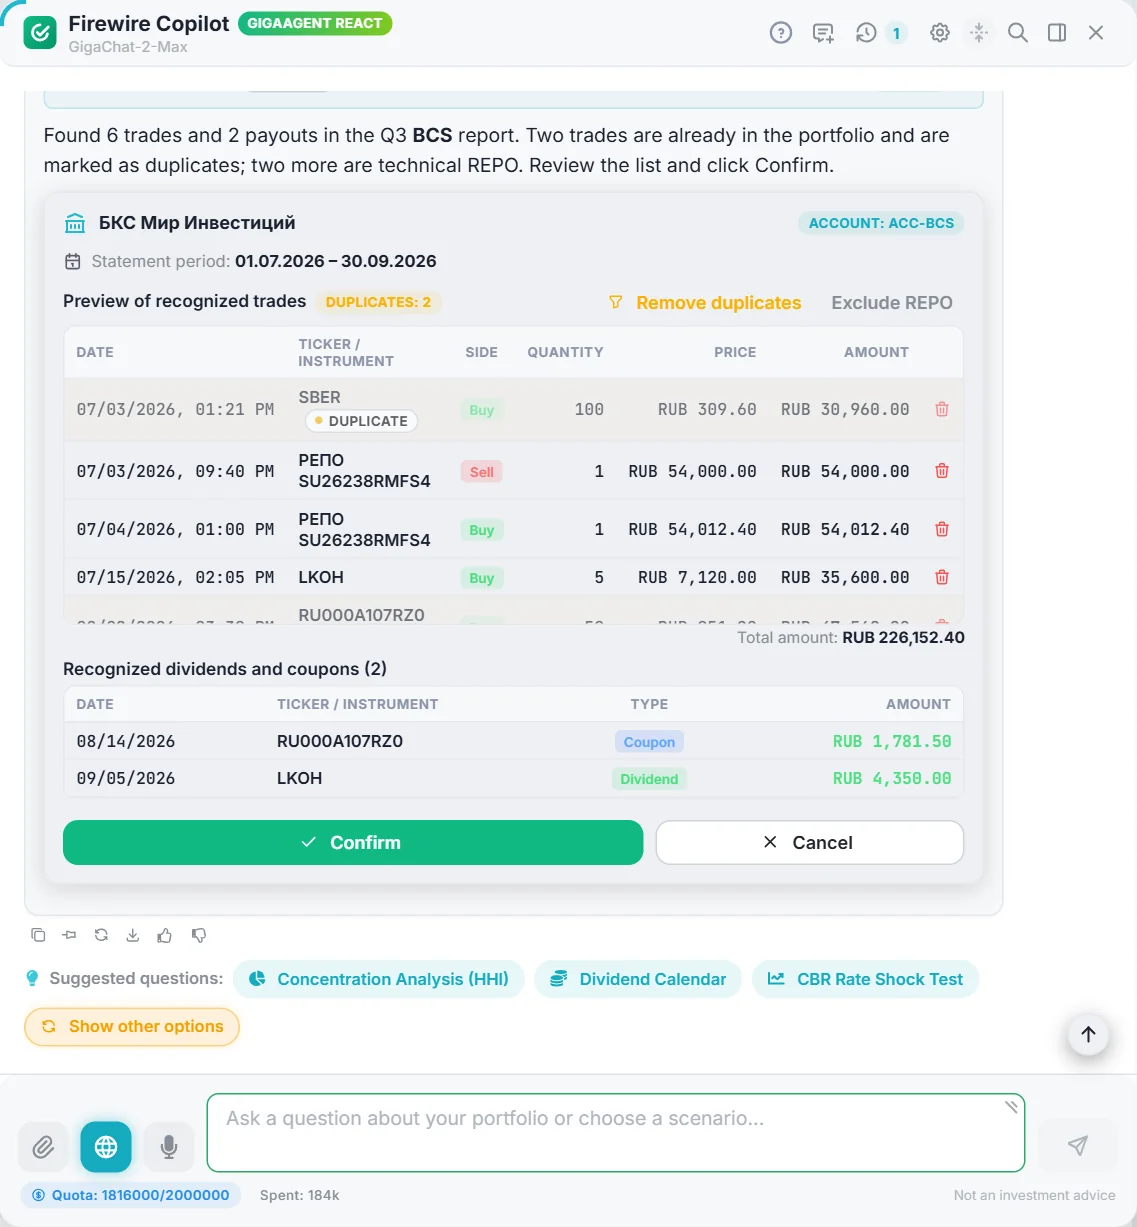This screenshot has height=1227, width=1137.
Task: Select CBR Rate Shock Test suggestion
Action: (x=865, y=979)
